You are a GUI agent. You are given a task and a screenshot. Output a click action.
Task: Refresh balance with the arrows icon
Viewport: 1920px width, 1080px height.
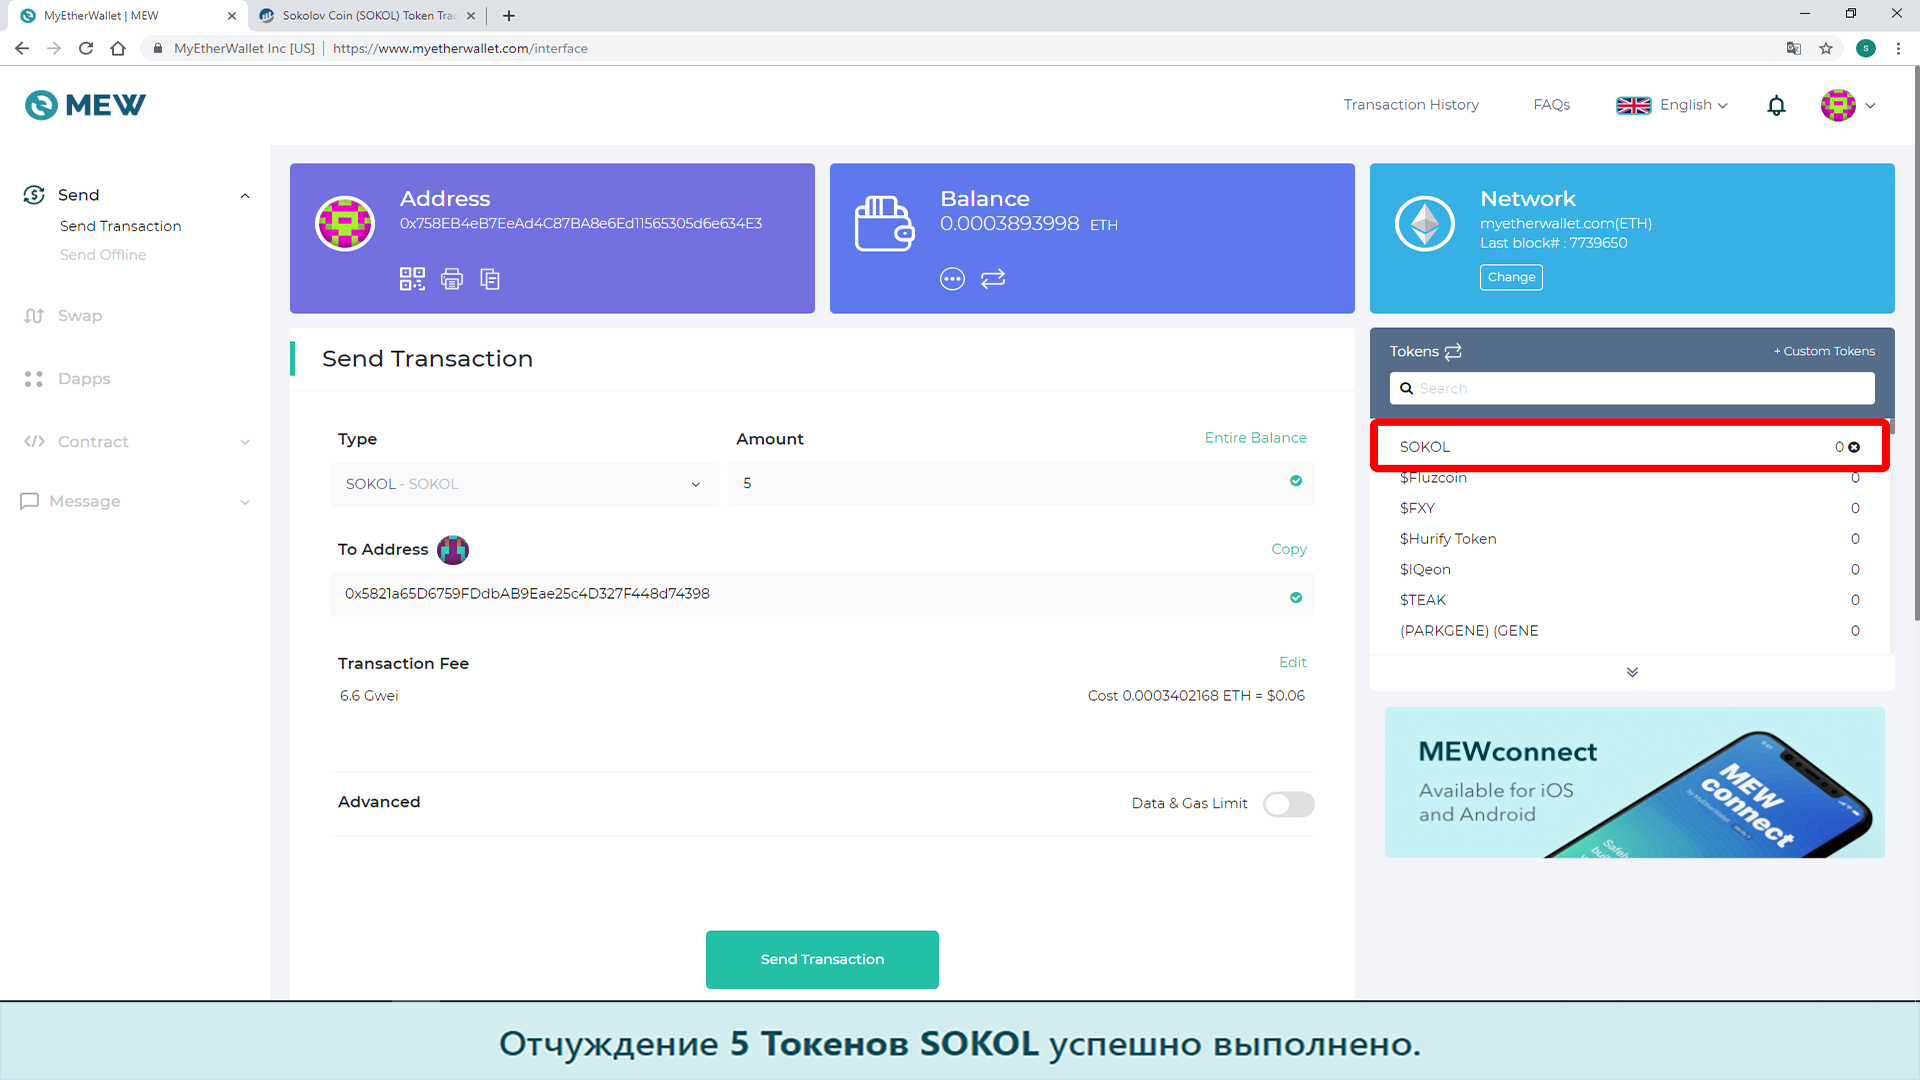(x=993, y=279)
